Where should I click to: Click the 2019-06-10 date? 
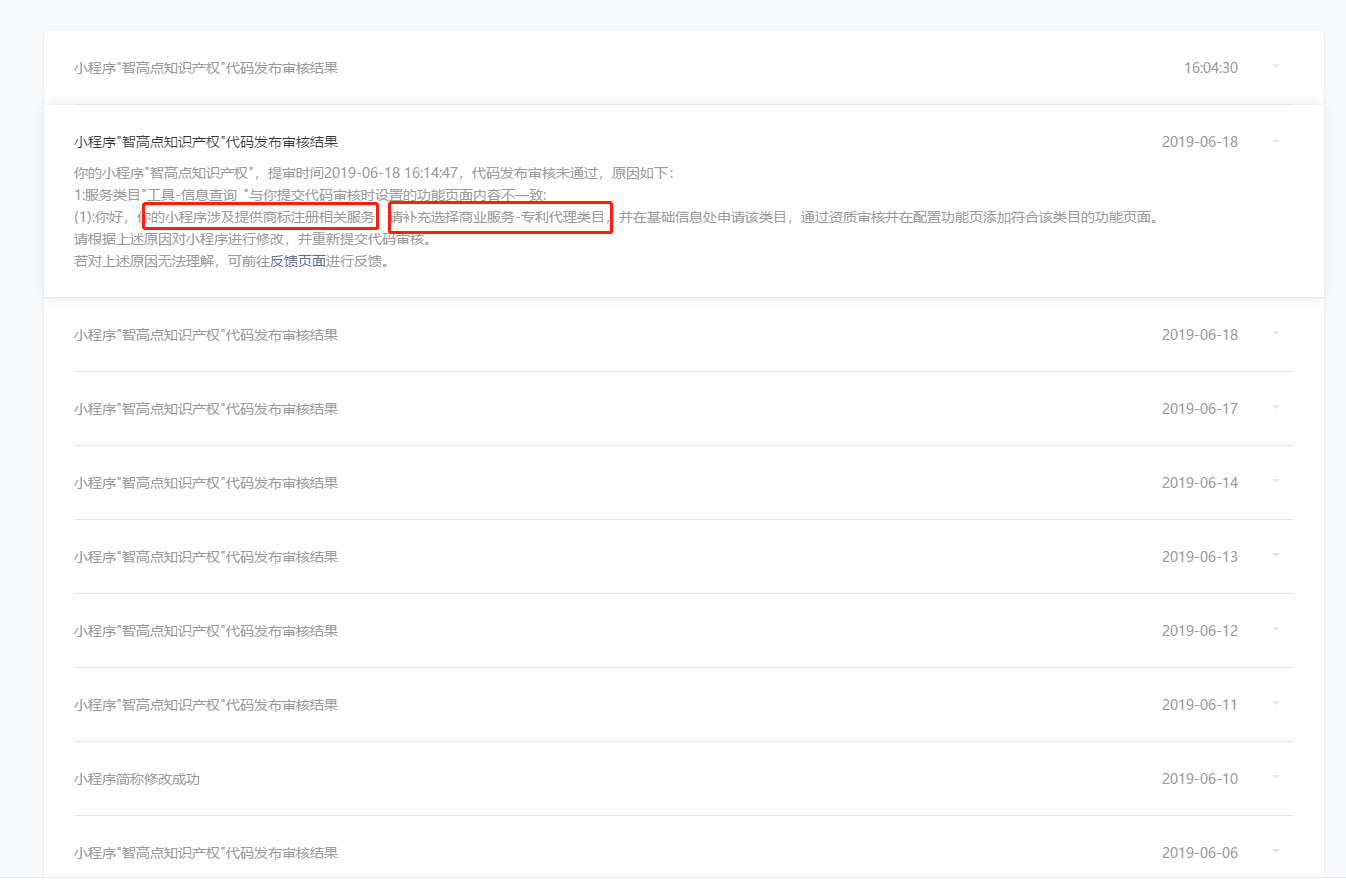1200,779
